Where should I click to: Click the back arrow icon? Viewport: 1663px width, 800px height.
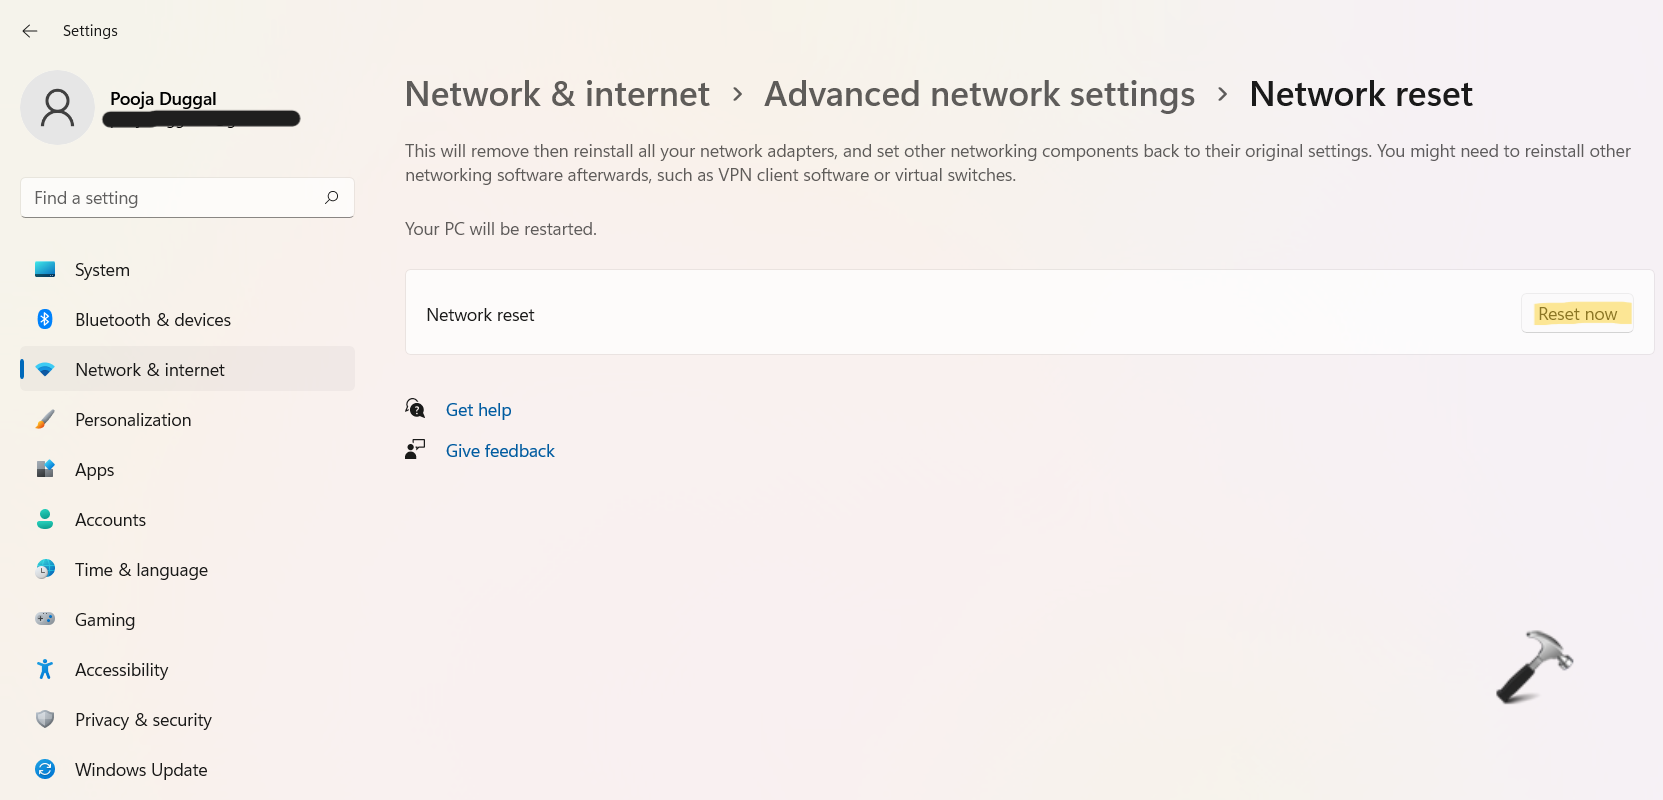(30, 31)
